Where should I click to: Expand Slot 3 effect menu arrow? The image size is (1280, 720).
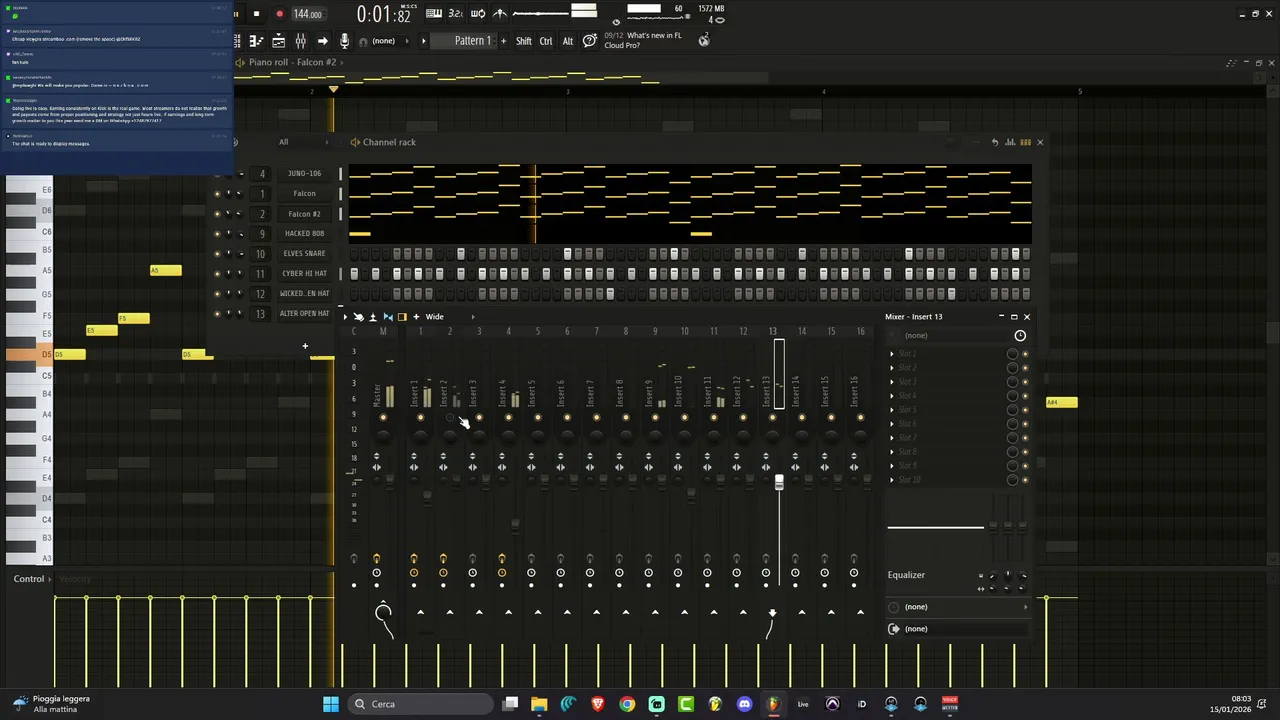892,382
